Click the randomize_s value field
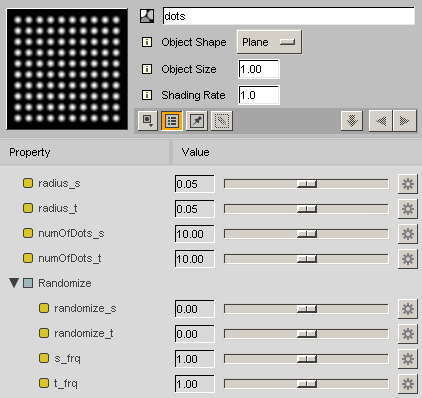The height and width of the screenshot is (398, 422). click(195, 309)
